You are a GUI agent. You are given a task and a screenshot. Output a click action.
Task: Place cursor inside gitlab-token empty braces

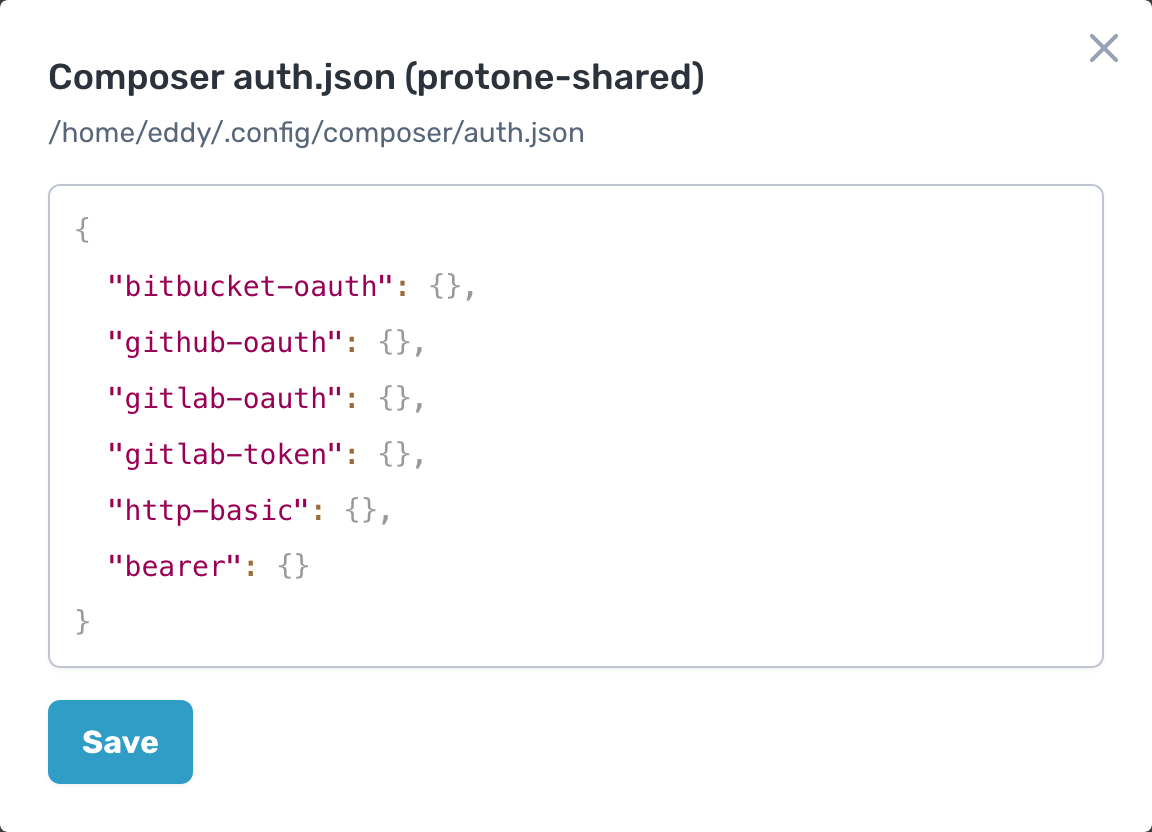(395, 455)
